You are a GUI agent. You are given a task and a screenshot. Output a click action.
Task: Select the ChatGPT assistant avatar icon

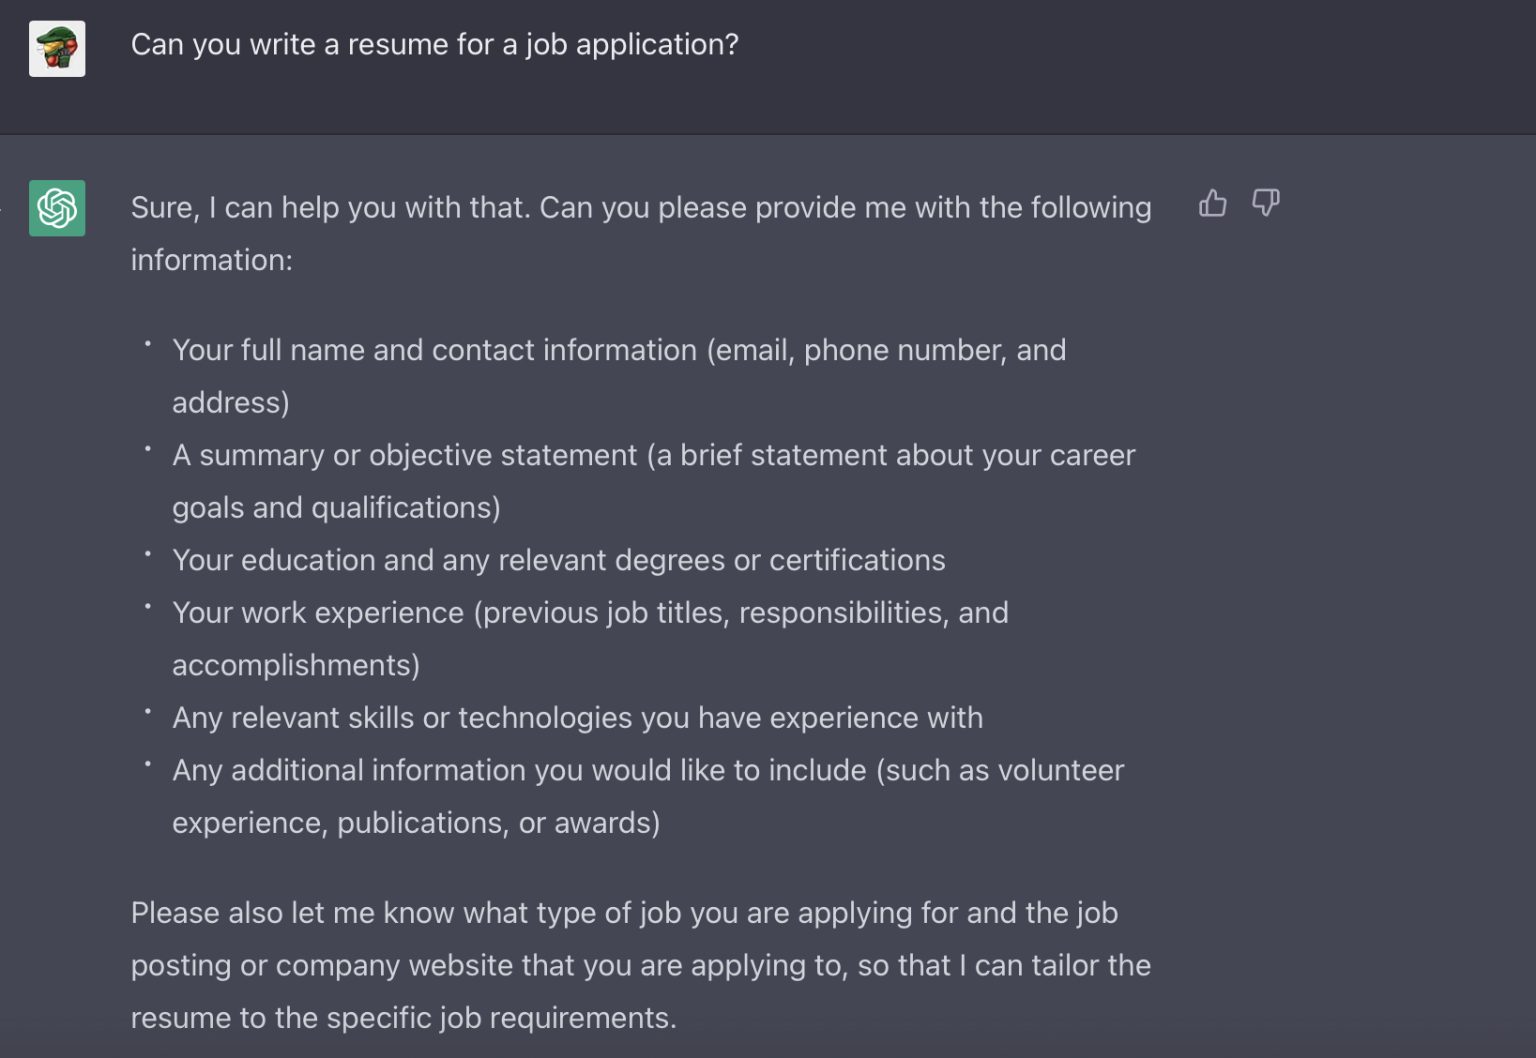pos(57,209)
